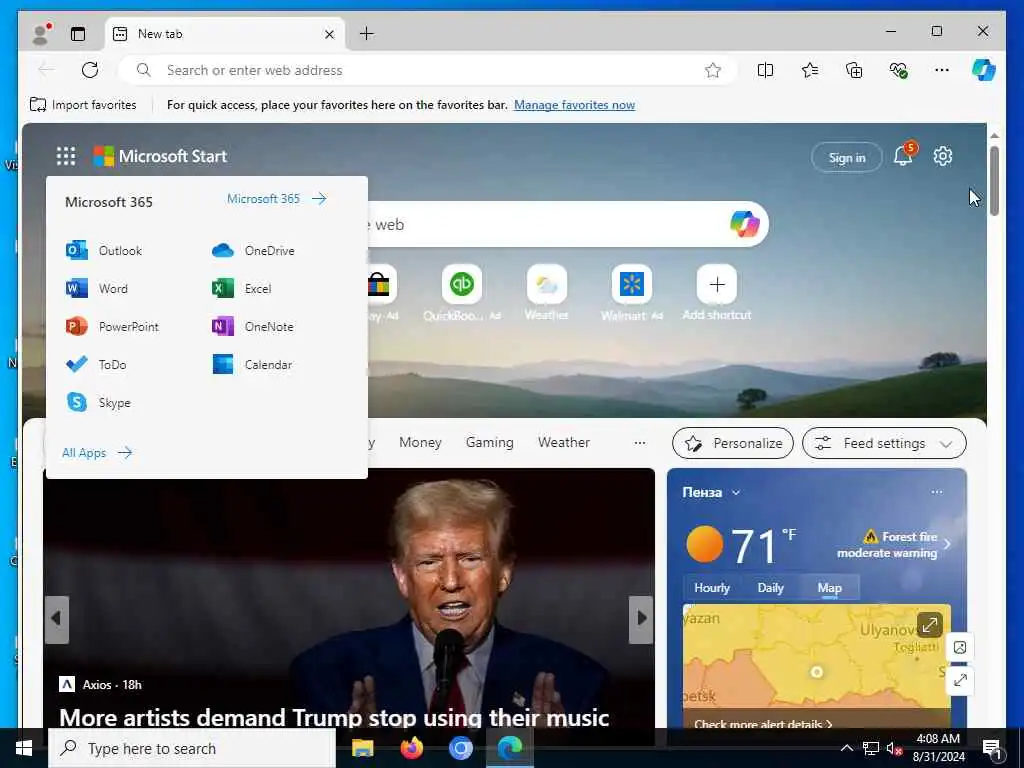Screen dimensions: 1024x768
Task: Open the Copilot sidebar button in toolbar
Action: tap(983, 69)
